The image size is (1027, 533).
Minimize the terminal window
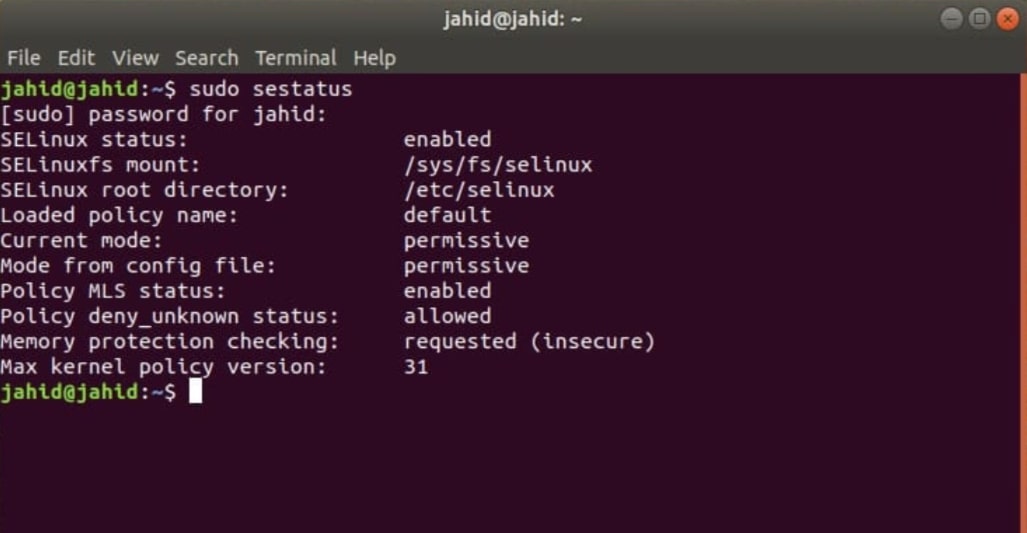(952, 19)
